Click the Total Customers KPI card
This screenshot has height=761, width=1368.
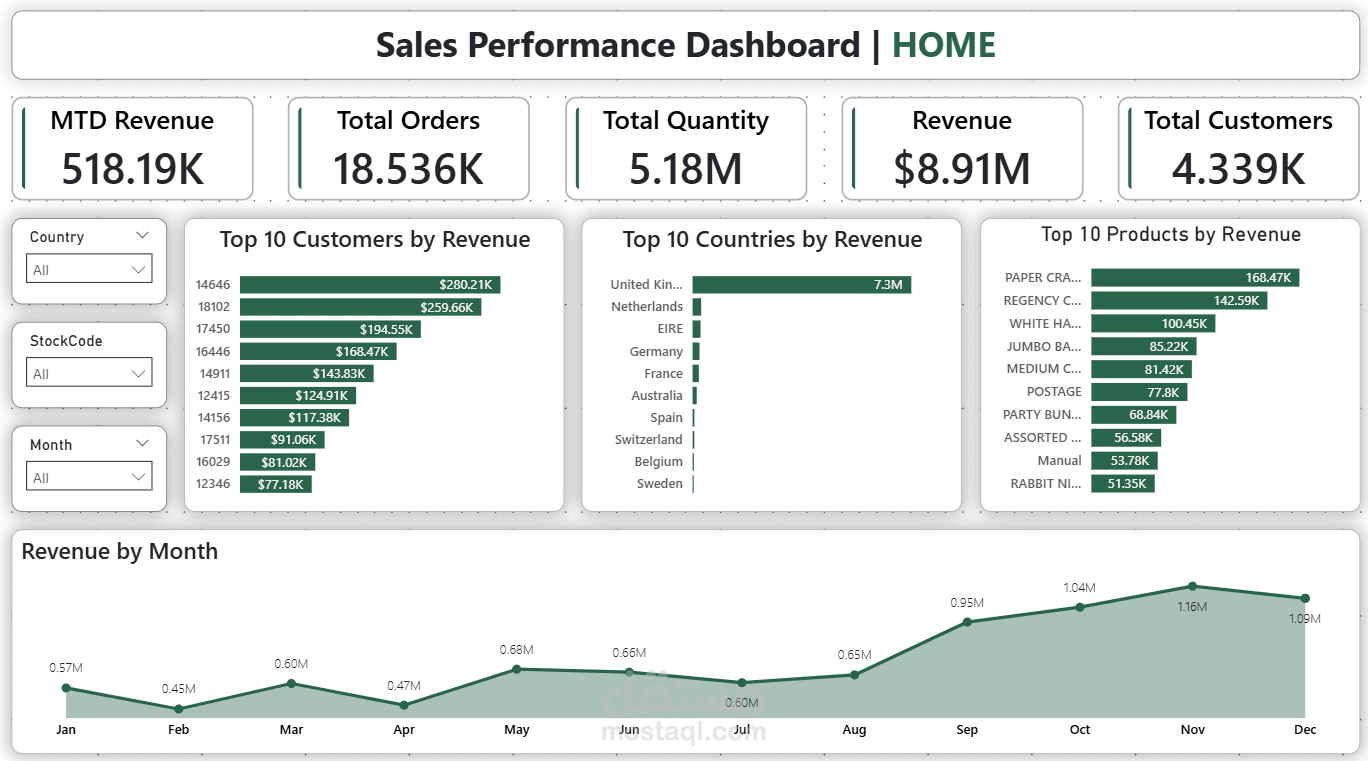(1239, 148)
